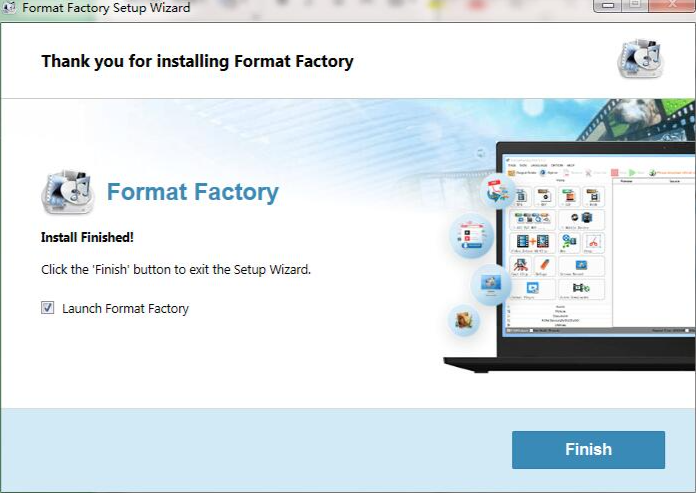
Task: Click the setup wizard title bar icon
Action: coord(8,7)
